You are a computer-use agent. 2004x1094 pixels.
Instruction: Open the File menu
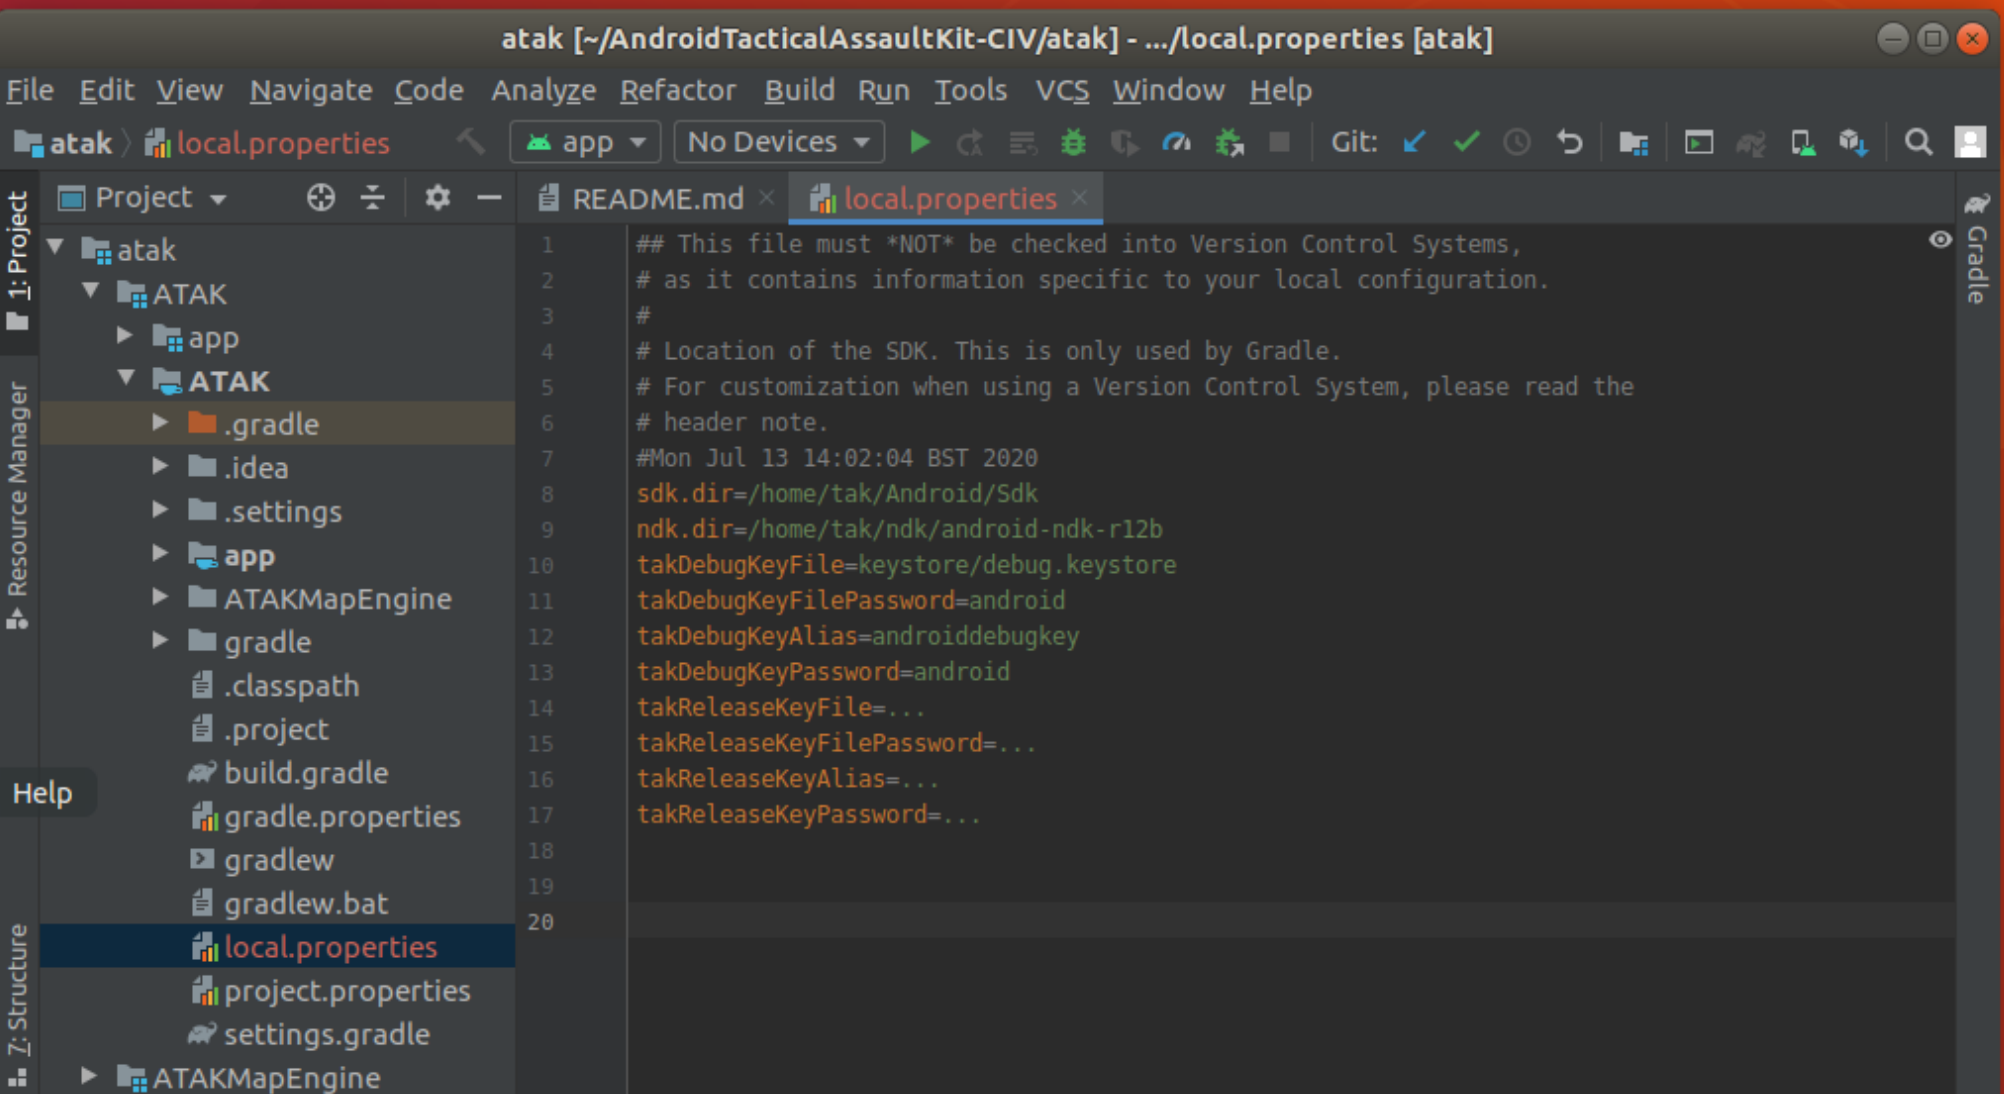(x=30, y=90)
